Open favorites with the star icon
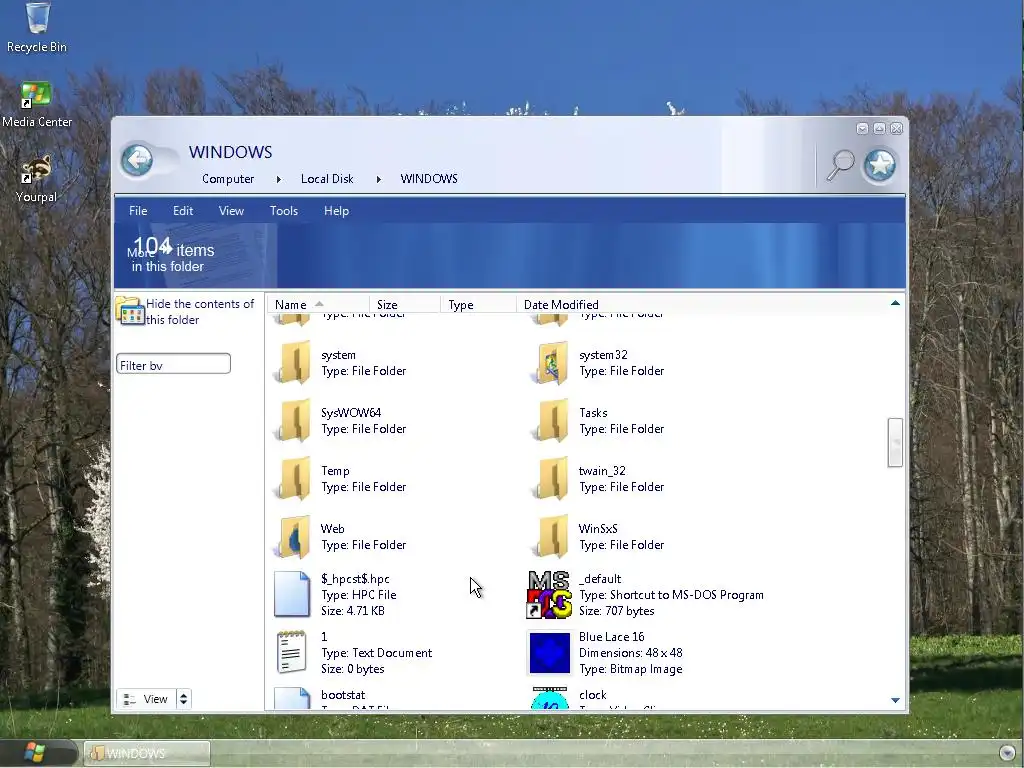The image size is (1024, 768). (x=880, y=165)
